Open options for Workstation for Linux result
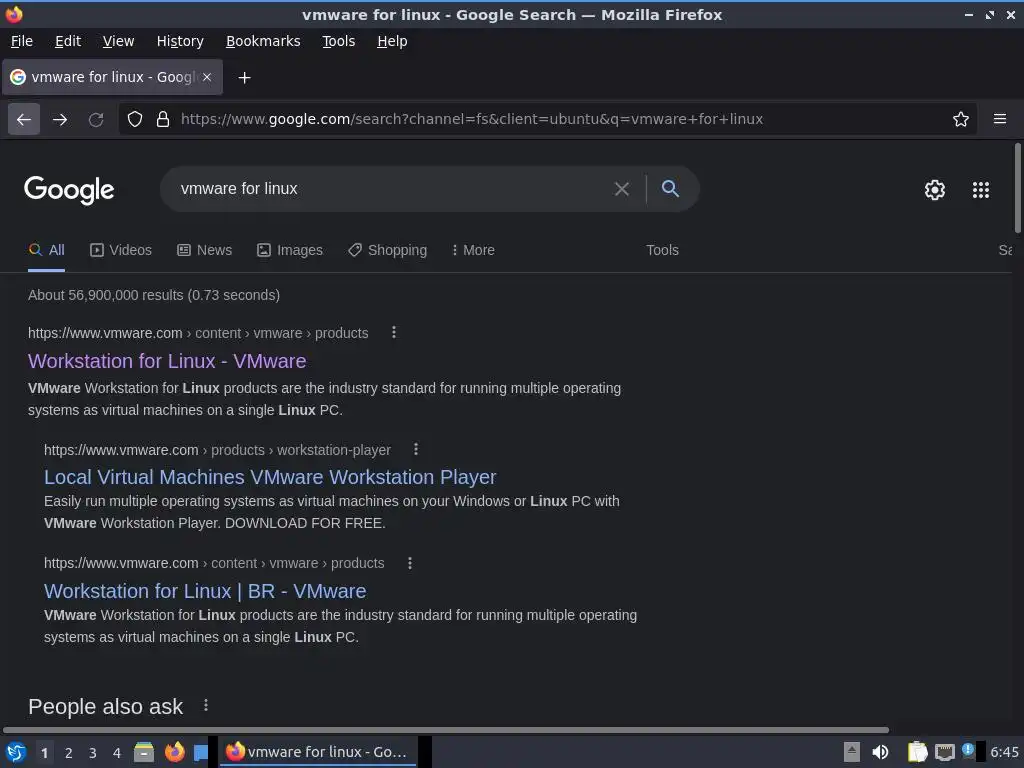Screen dimensions: 1024x768 [394, 332]
